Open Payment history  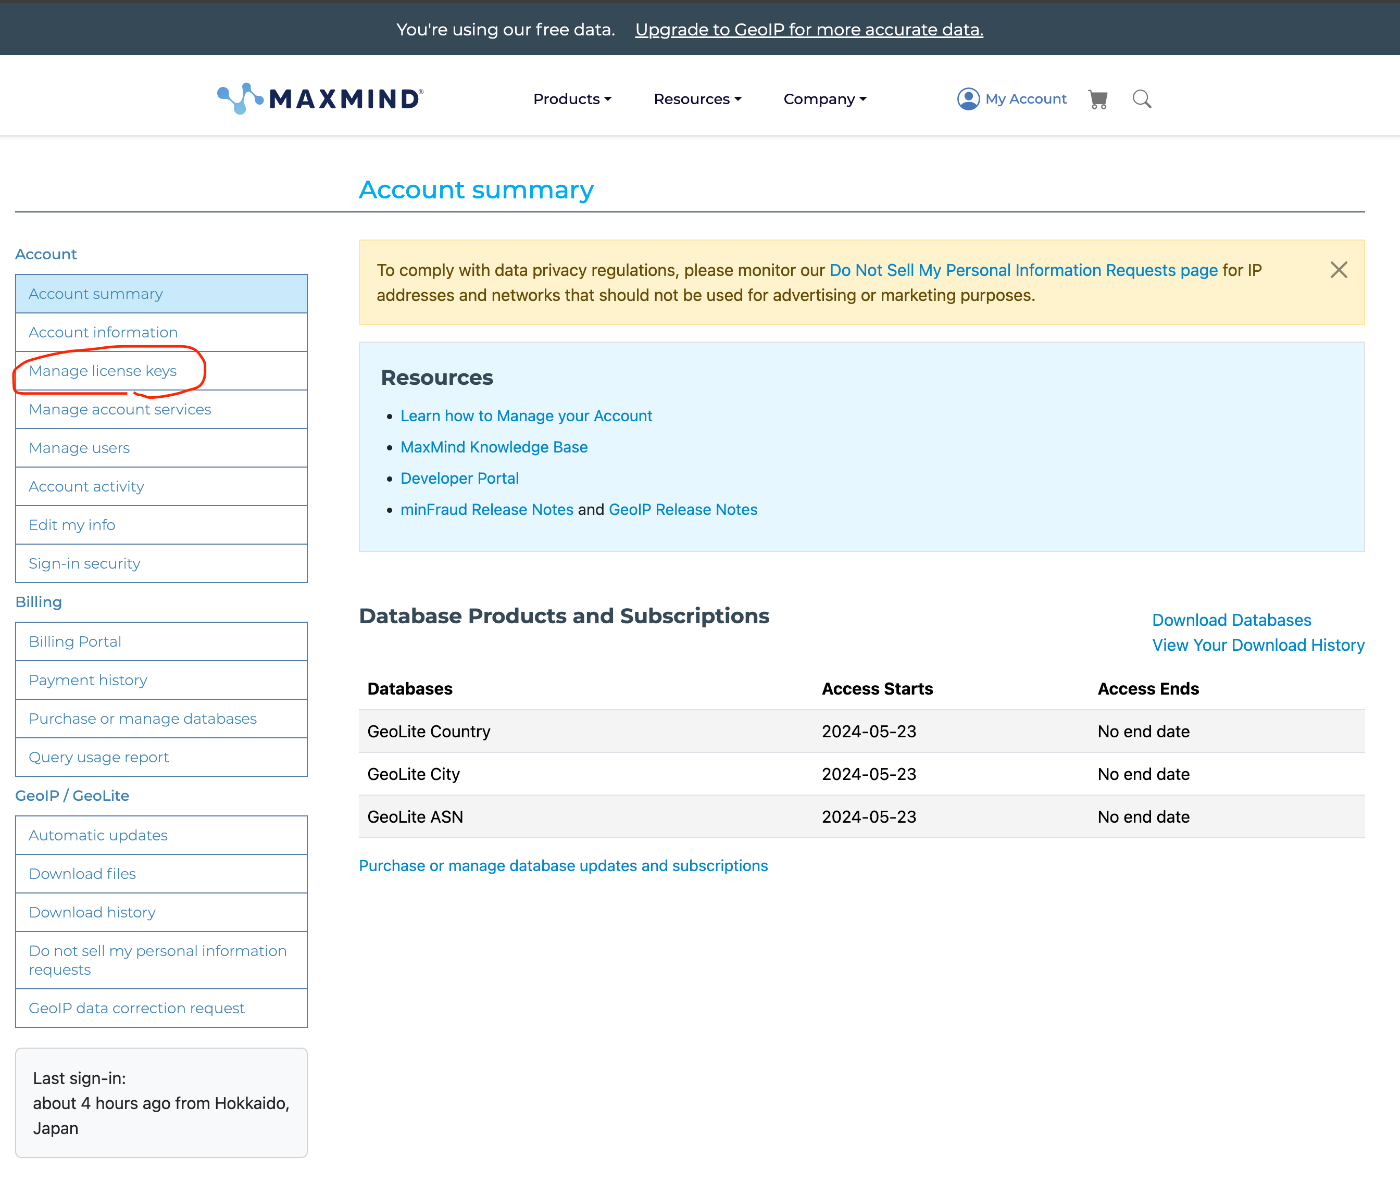coord(161,680)
